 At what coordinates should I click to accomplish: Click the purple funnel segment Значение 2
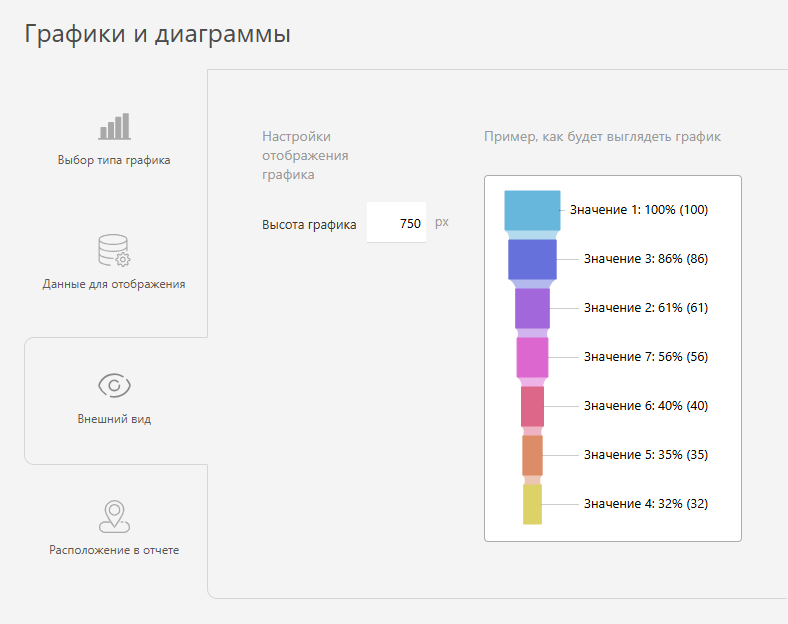[x=532, y=308]
